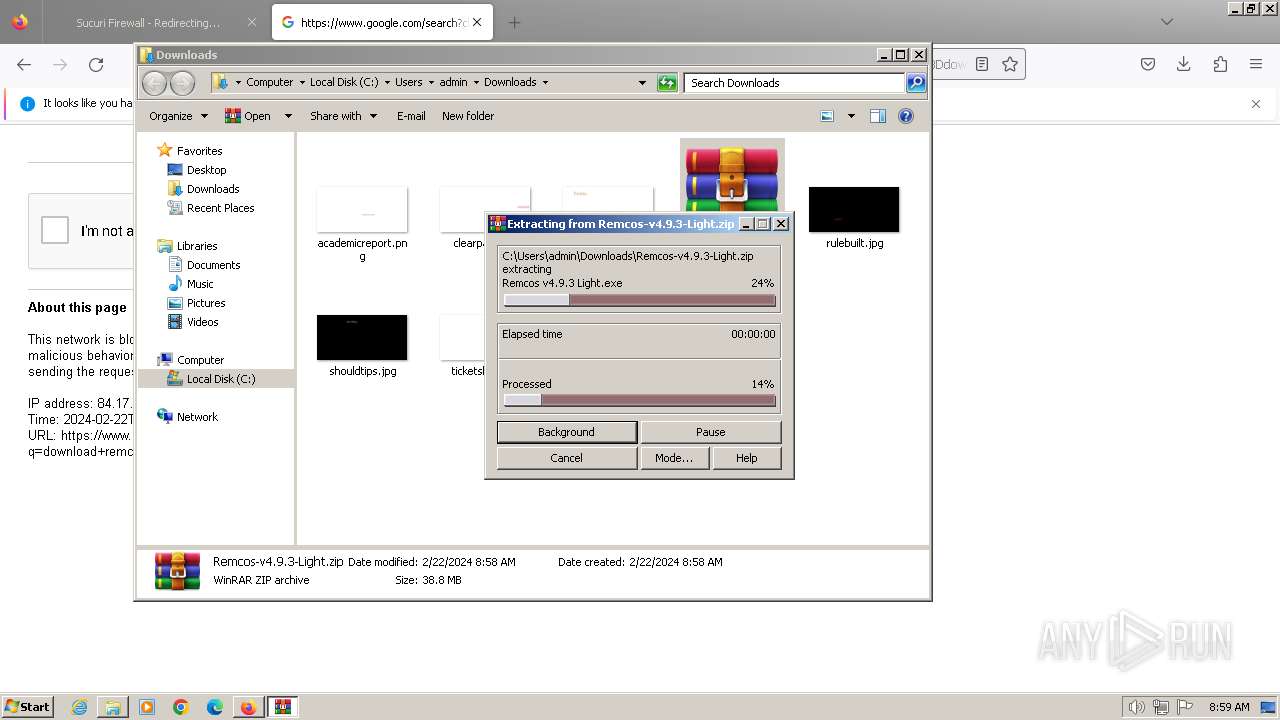
Task: Create a New folder
Action: tap(468, 116)
